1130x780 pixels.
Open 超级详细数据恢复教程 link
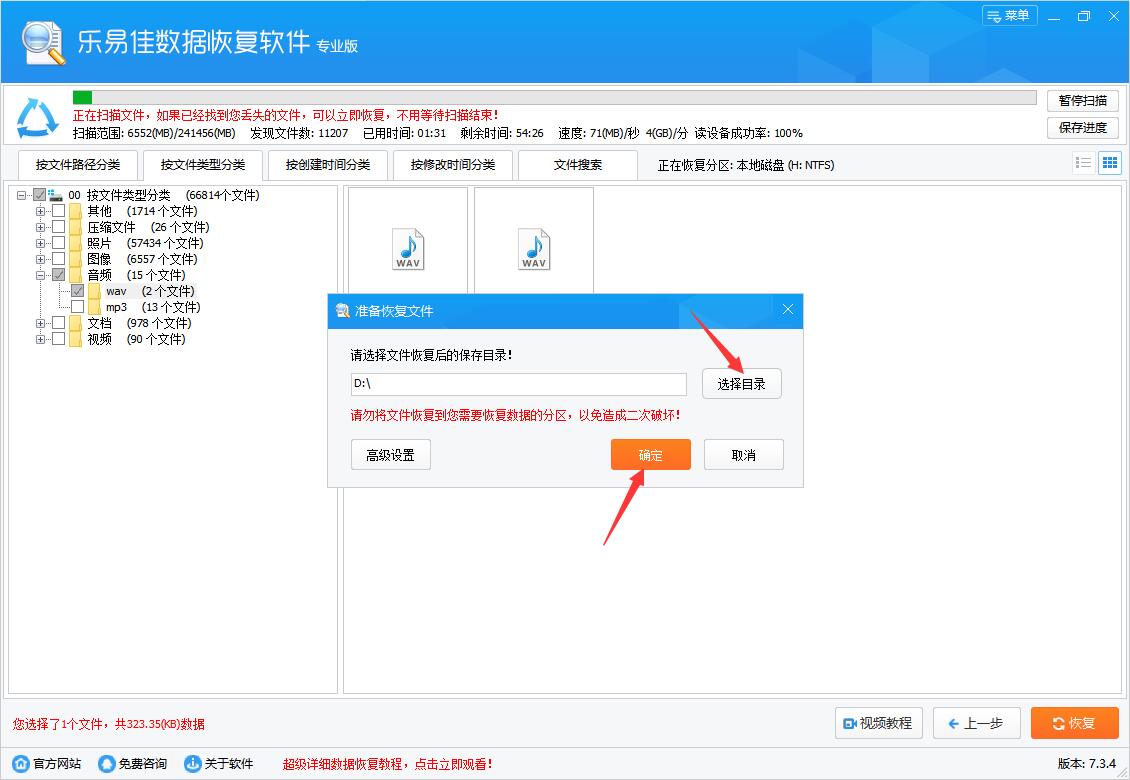point(387,764)
